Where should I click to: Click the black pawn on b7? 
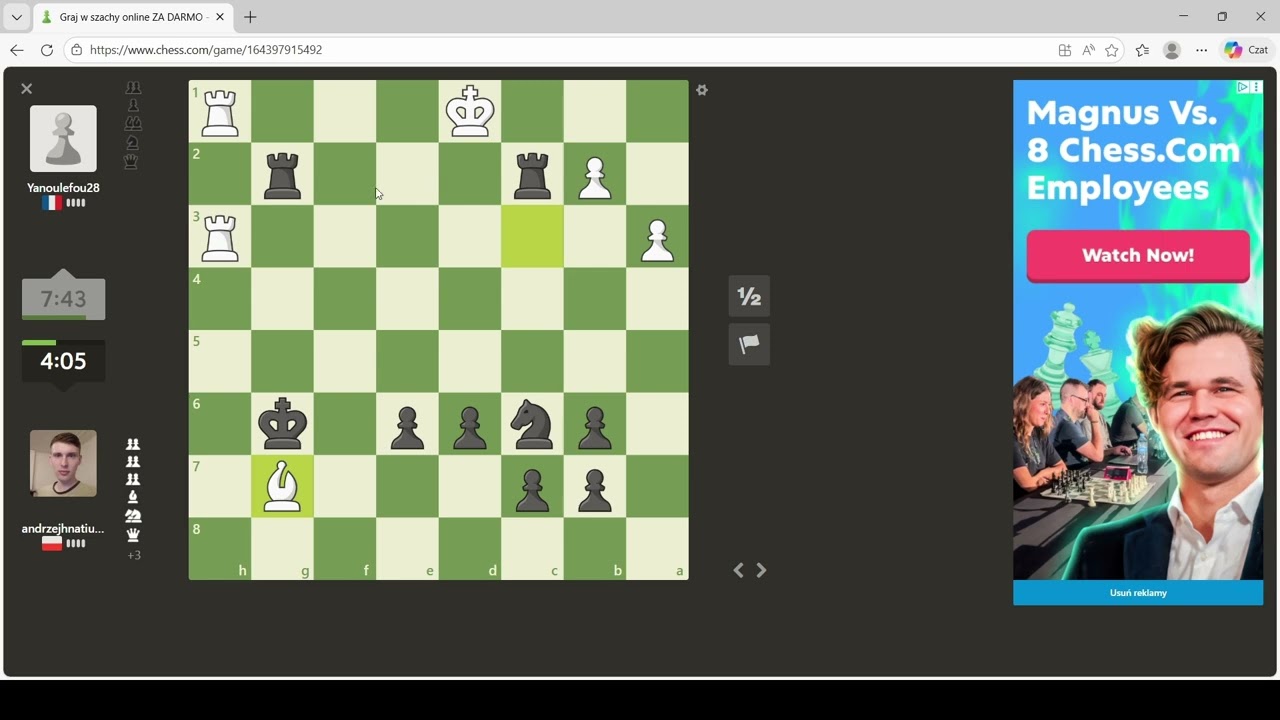(x=595, y=489)
